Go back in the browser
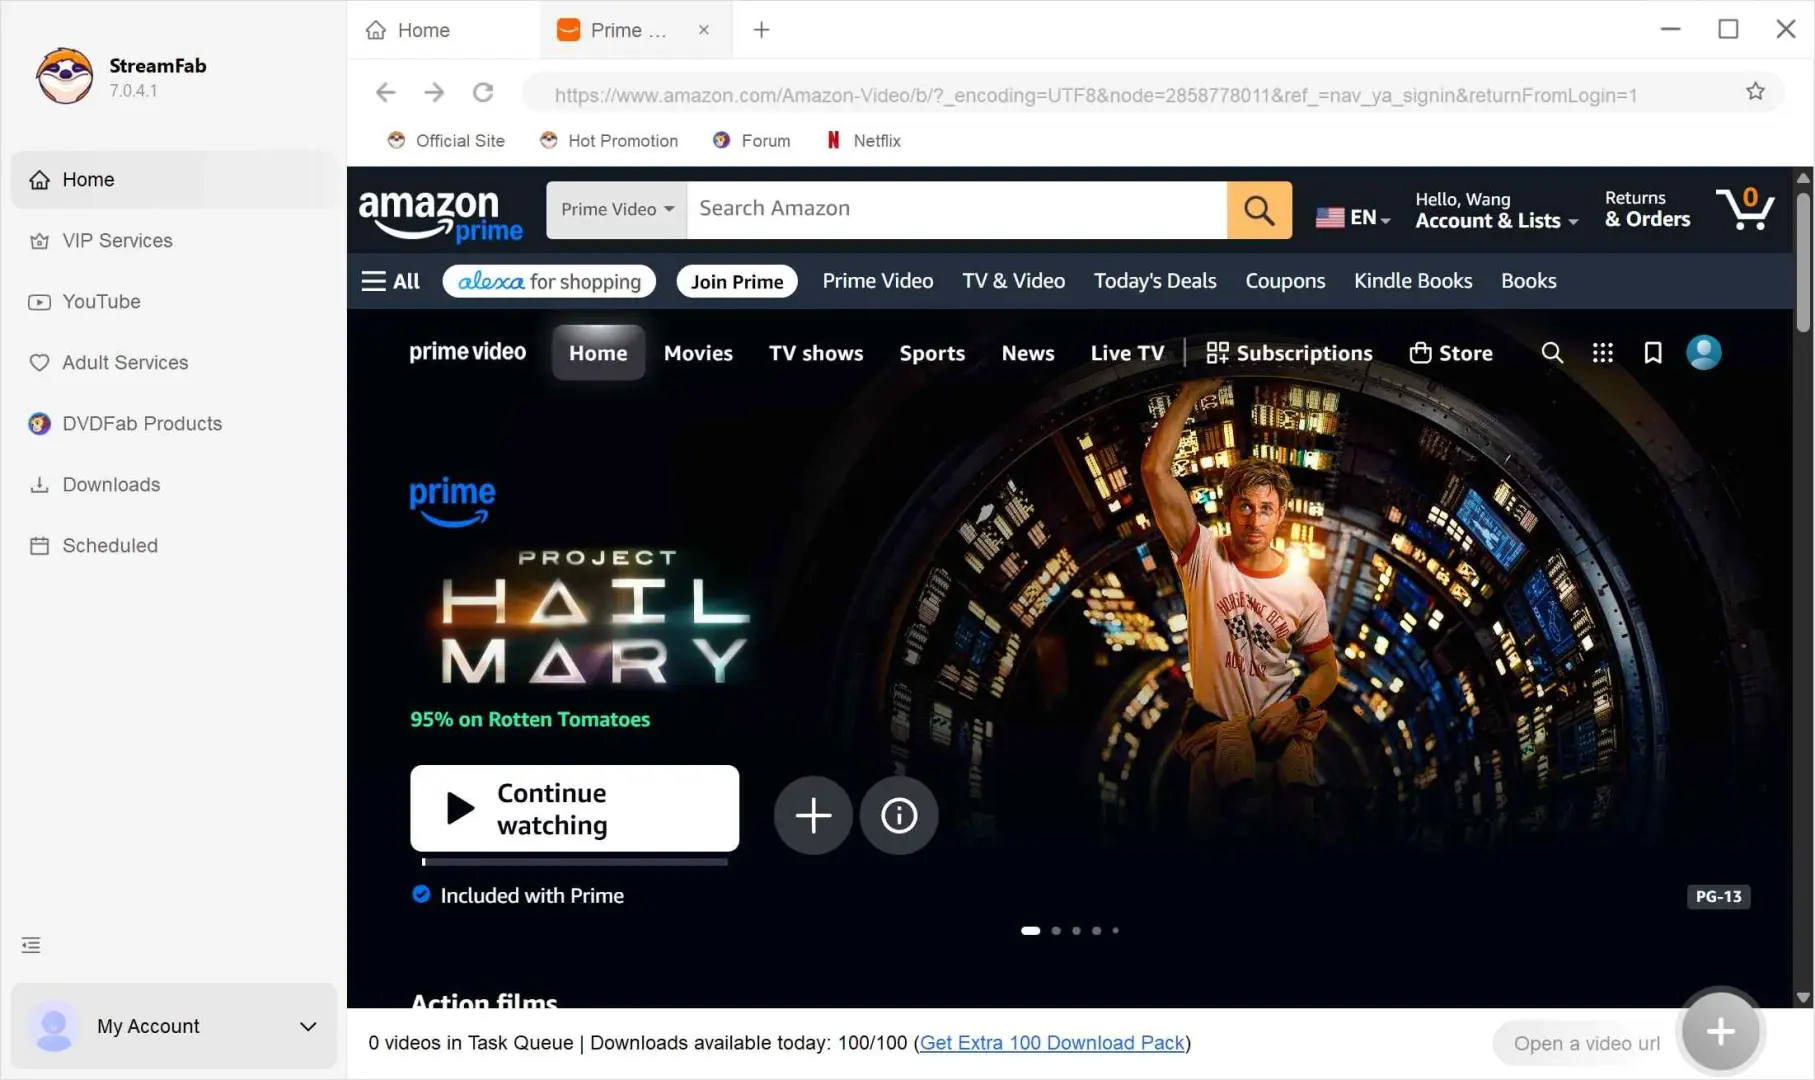Viewport: 1815px width, 1080px height. 385,93
